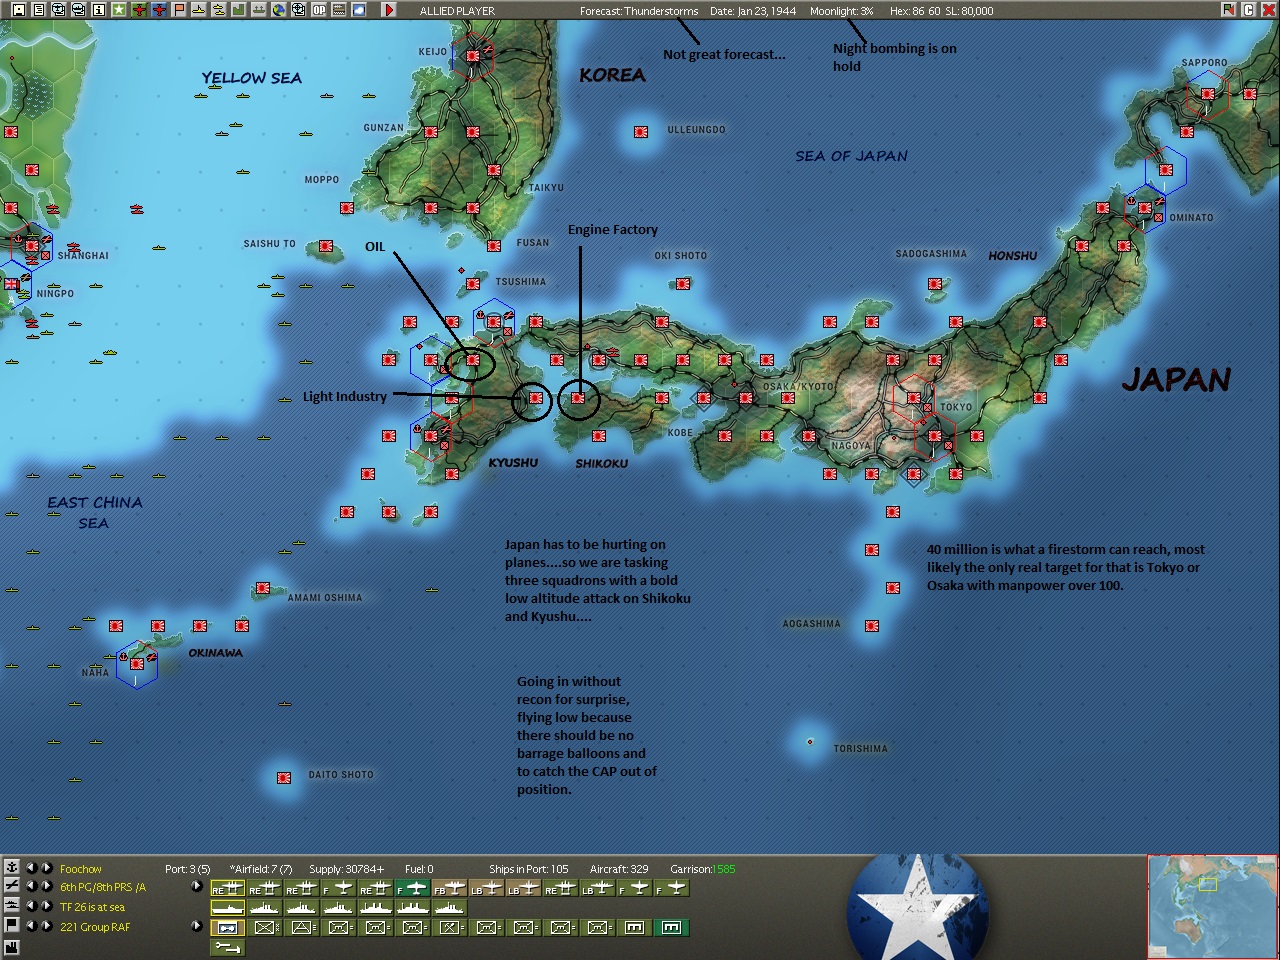Click the green factory toolbar icon
Image resolution: width=1280 pixels, height=960 pixels.
pos(238,10)
